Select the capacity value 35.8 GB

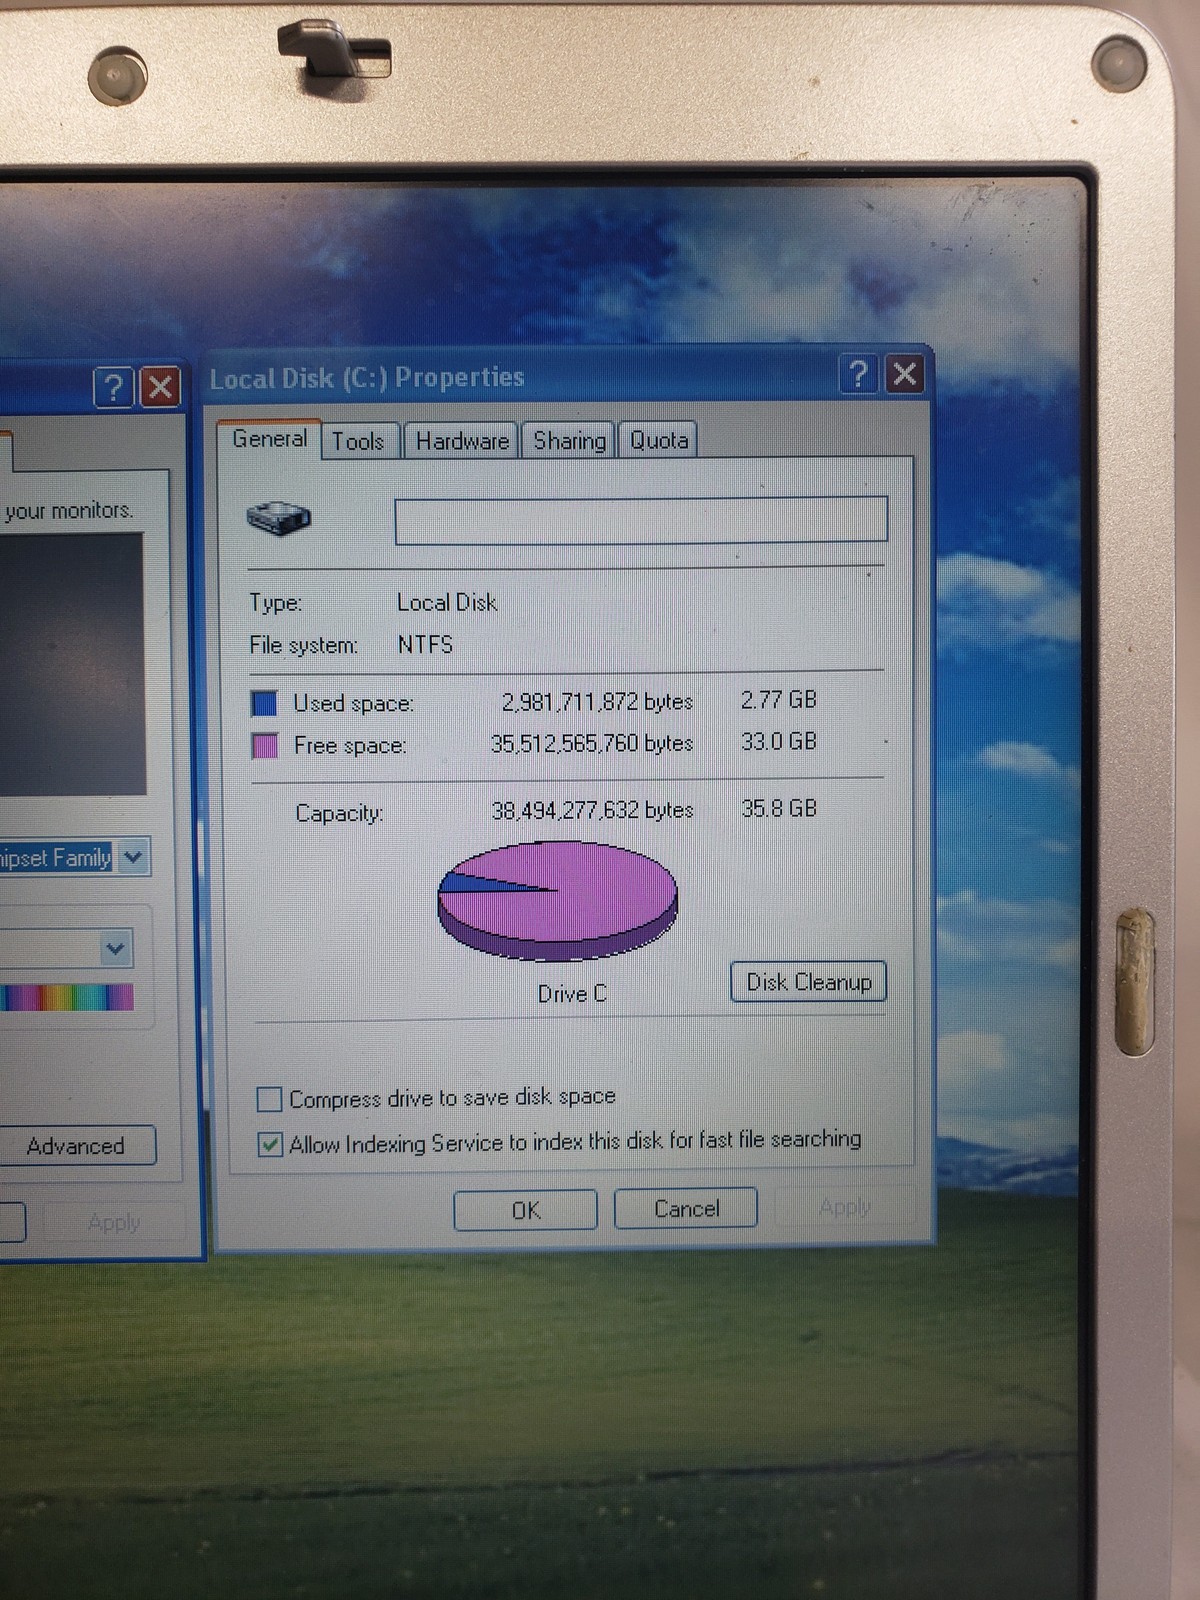tap(779, 808)
